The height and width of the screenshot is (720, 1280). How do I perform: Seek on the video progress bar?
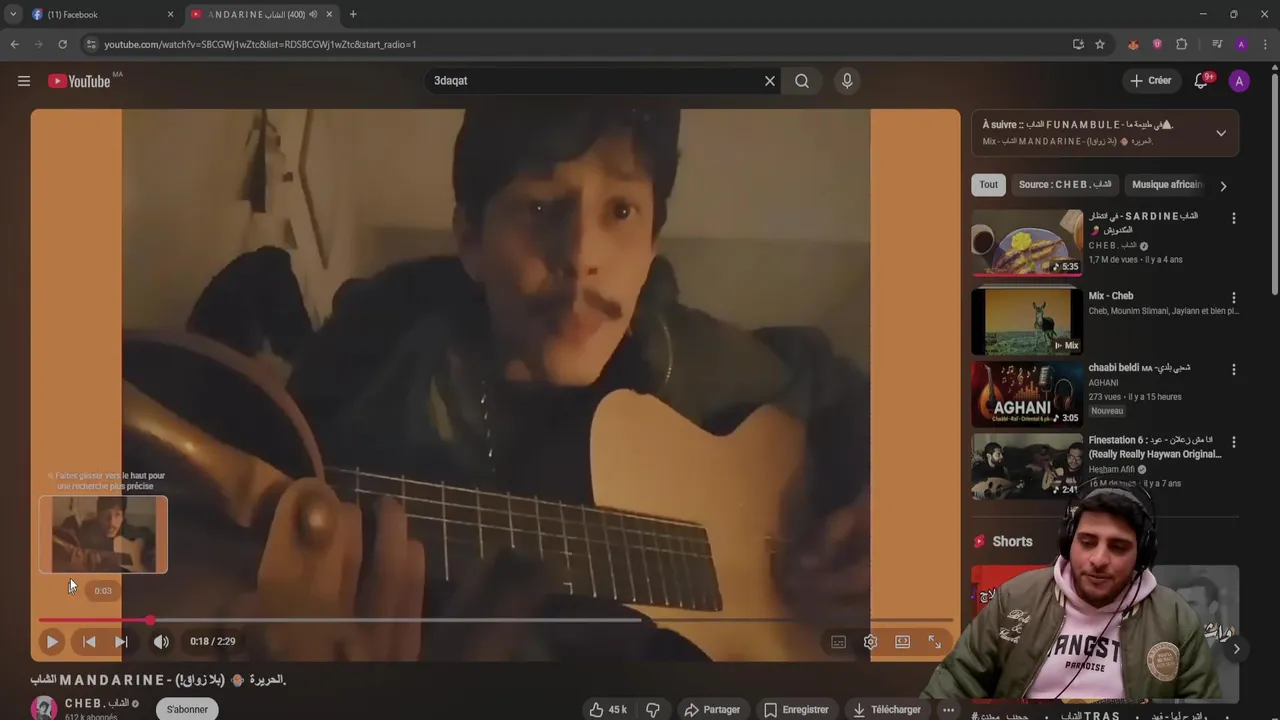pyautogui.click(x=495, y=620)
